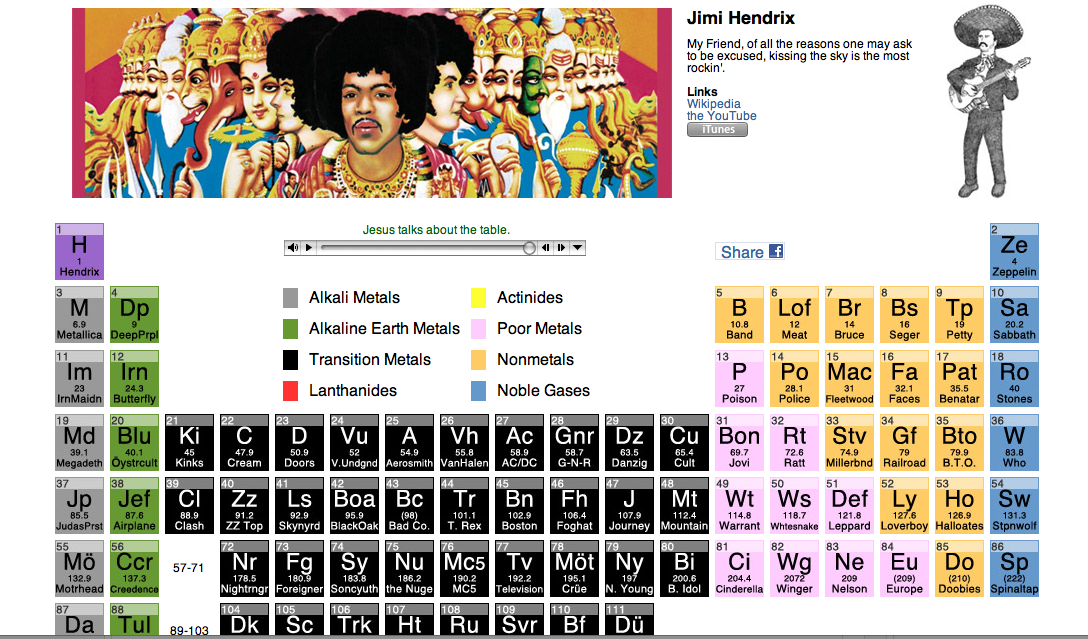1088x639 pixels.
Task: Select the H Hendrix element tile
Action: pyautogui.click(x=79, y=252)
